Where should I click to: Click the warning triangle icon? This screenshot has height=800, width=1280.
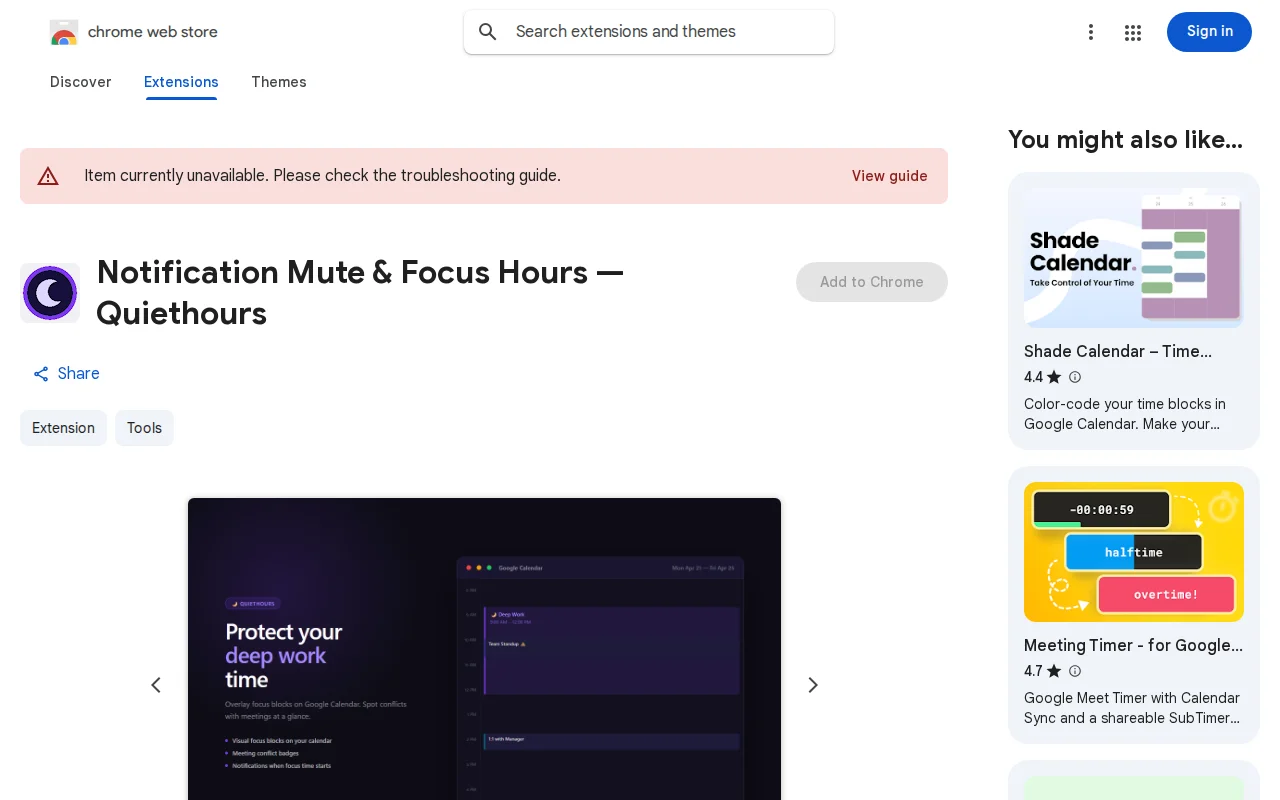point(48,176)
